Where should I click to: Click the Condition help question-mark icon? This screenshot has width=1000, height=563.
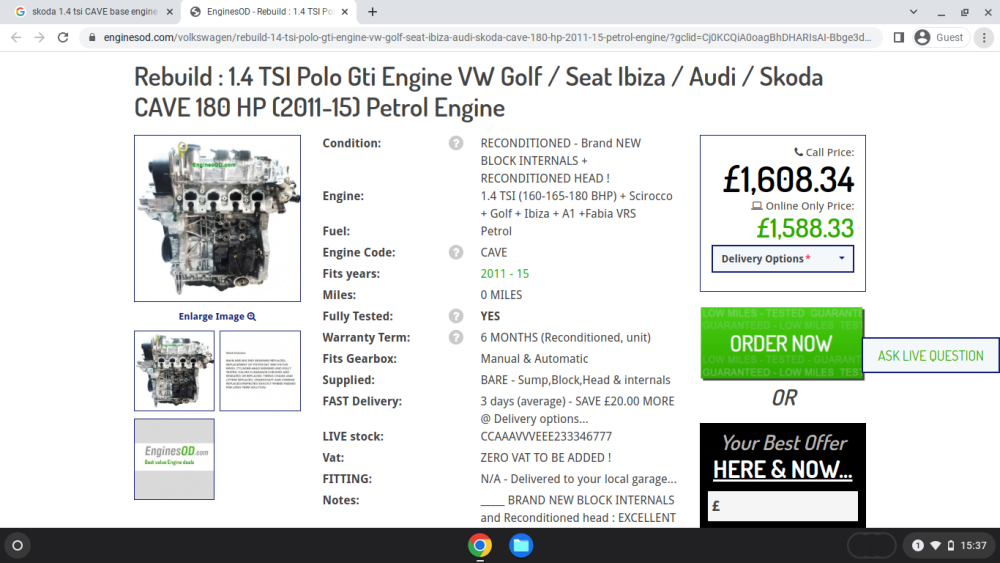[x=455, y=143]
